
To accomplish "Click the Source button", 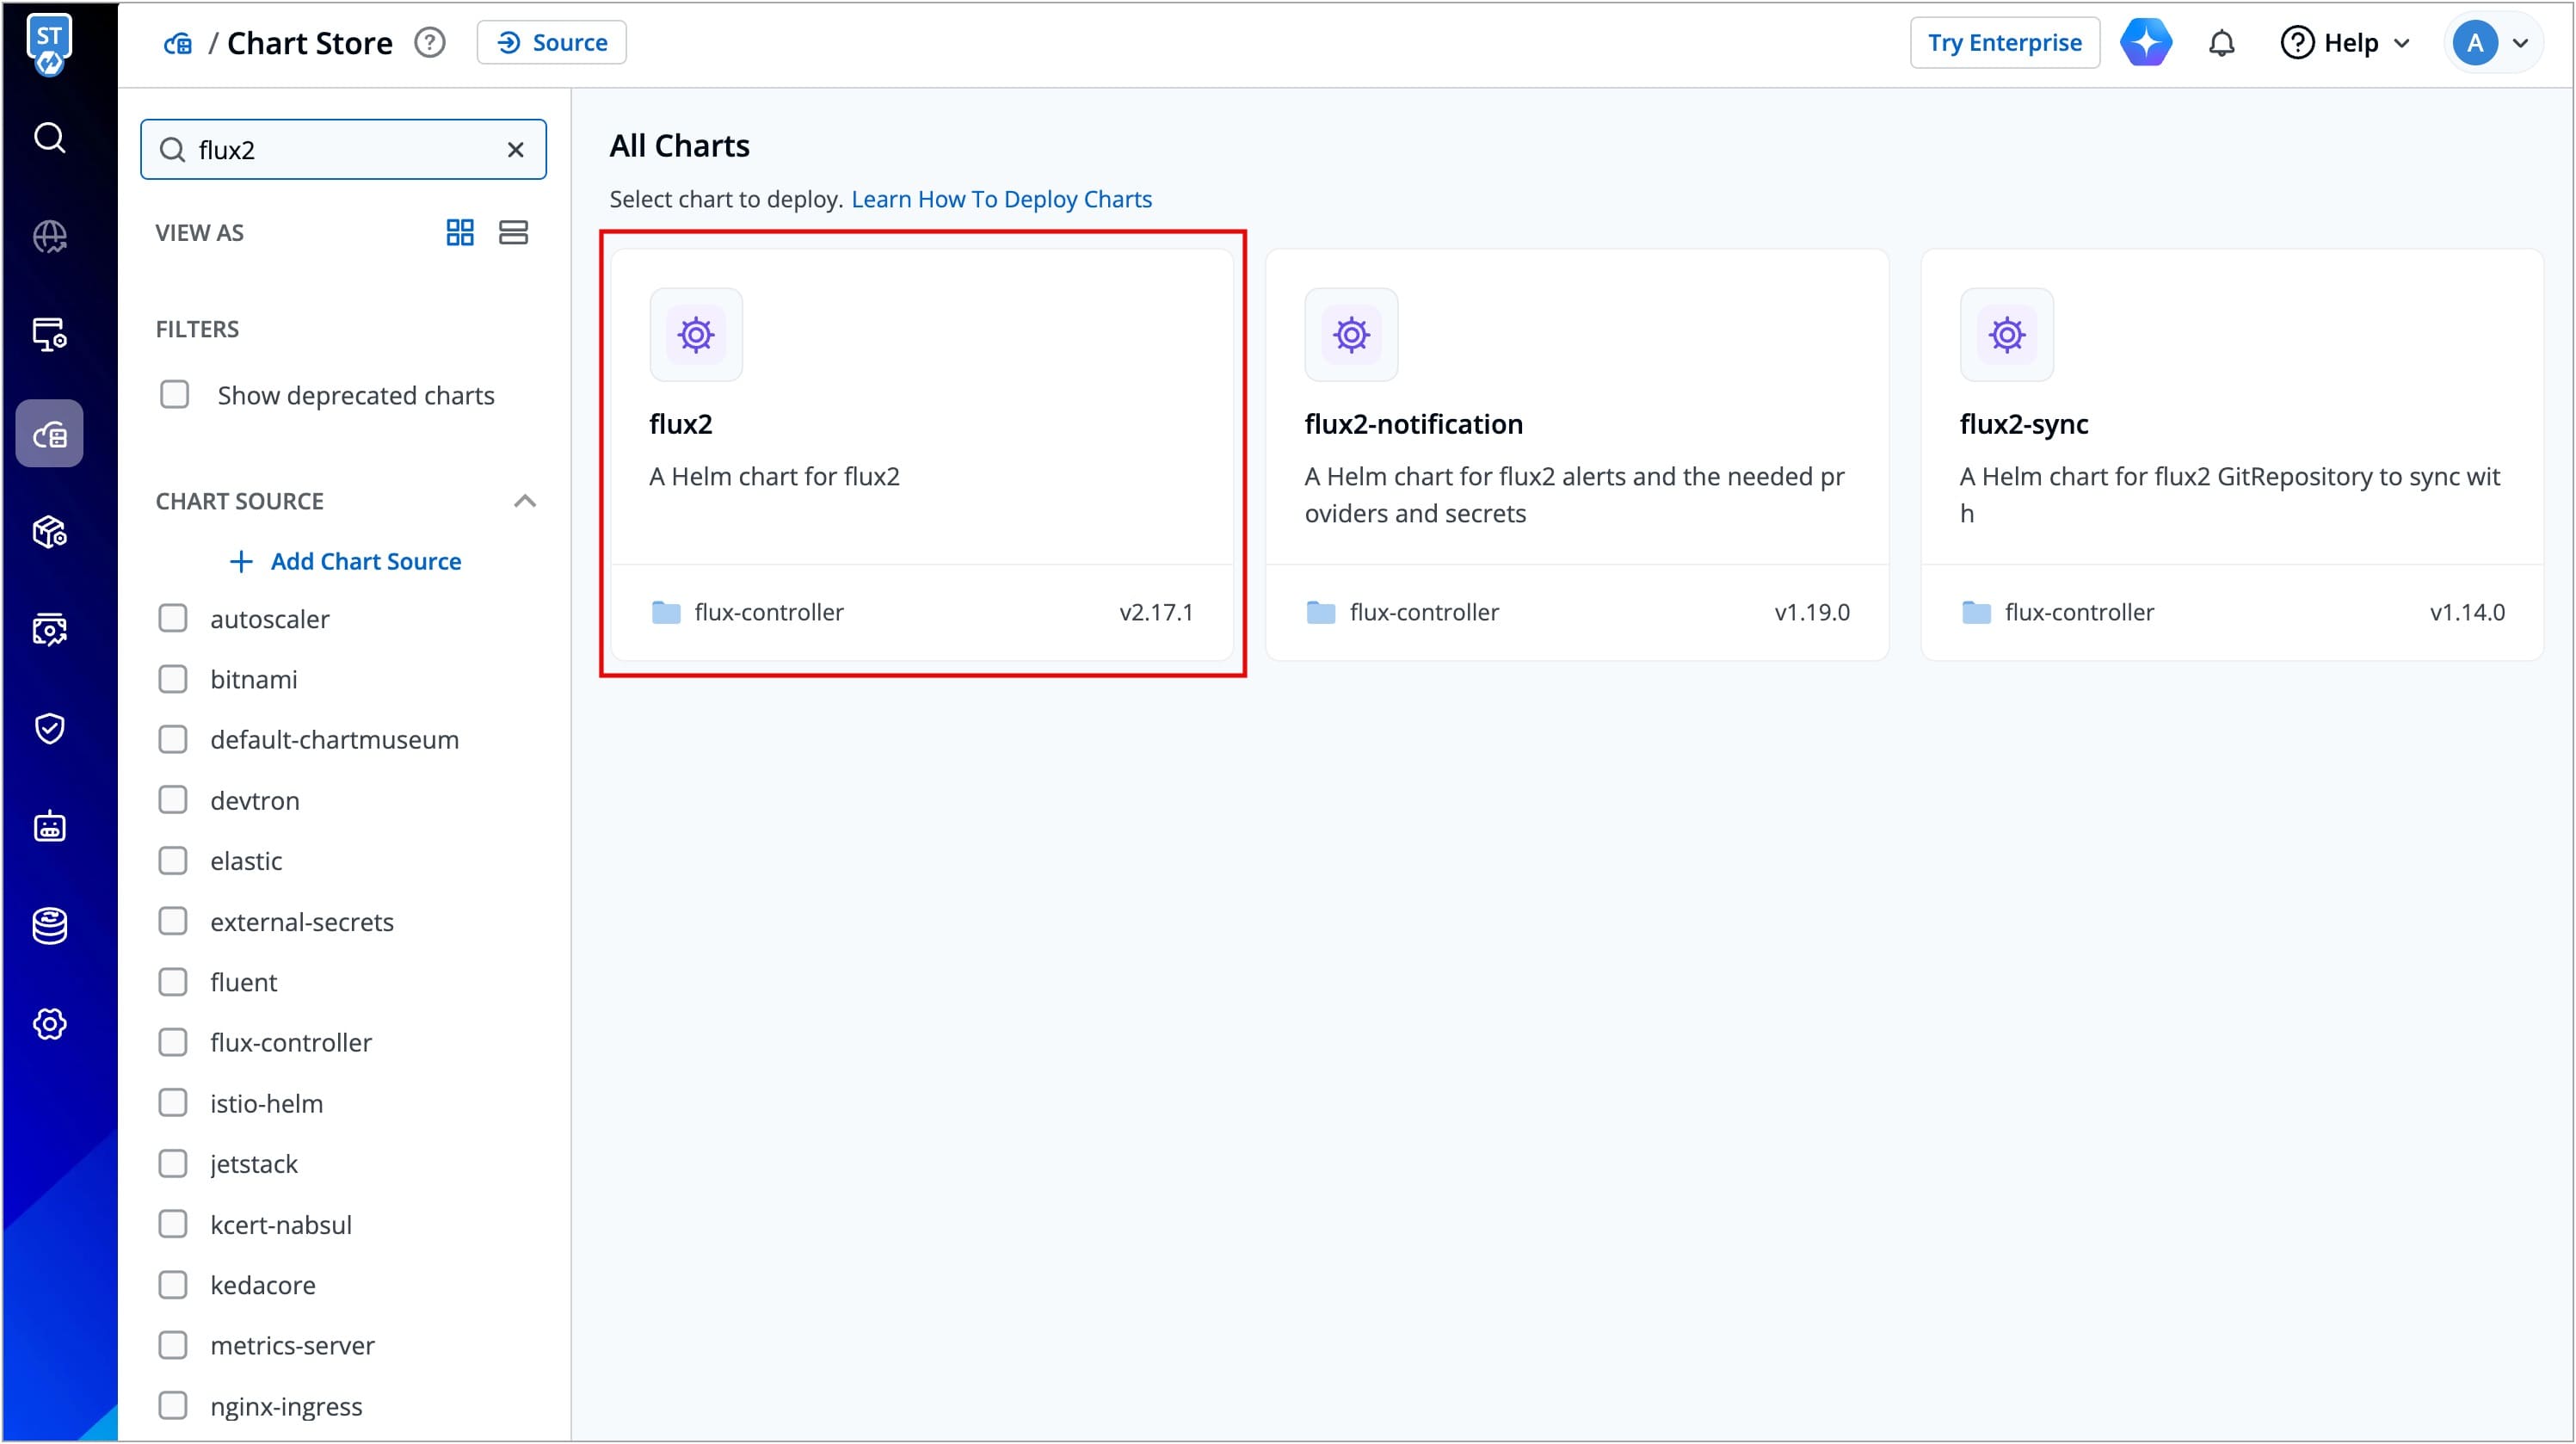I will (552, 43).
